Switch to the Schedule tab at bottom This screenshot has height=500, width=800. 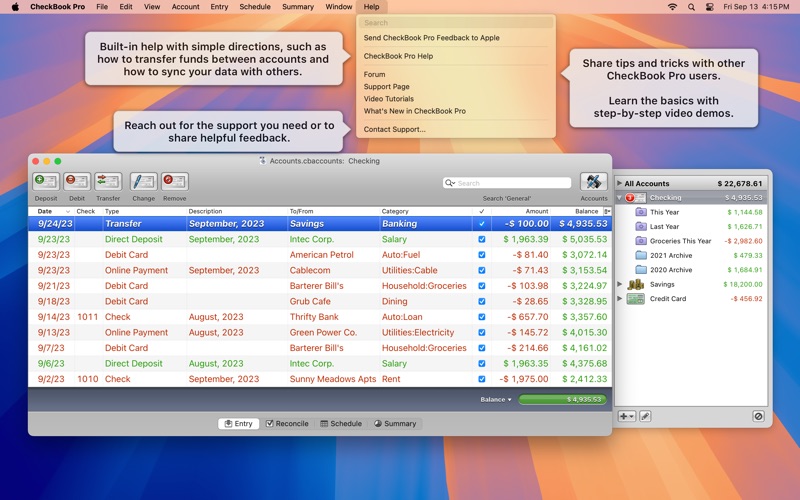tap(341, 423)
